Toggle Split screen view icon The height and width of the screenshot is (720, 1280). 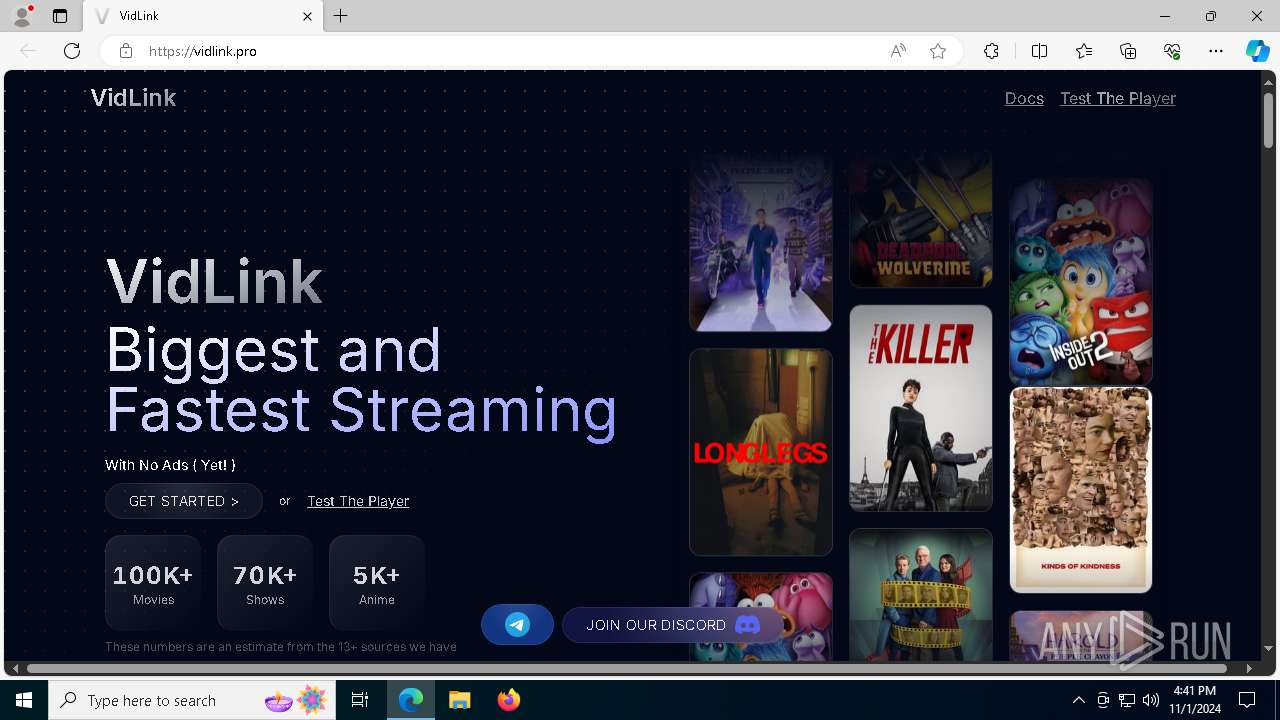click(x=1039, y=51)
